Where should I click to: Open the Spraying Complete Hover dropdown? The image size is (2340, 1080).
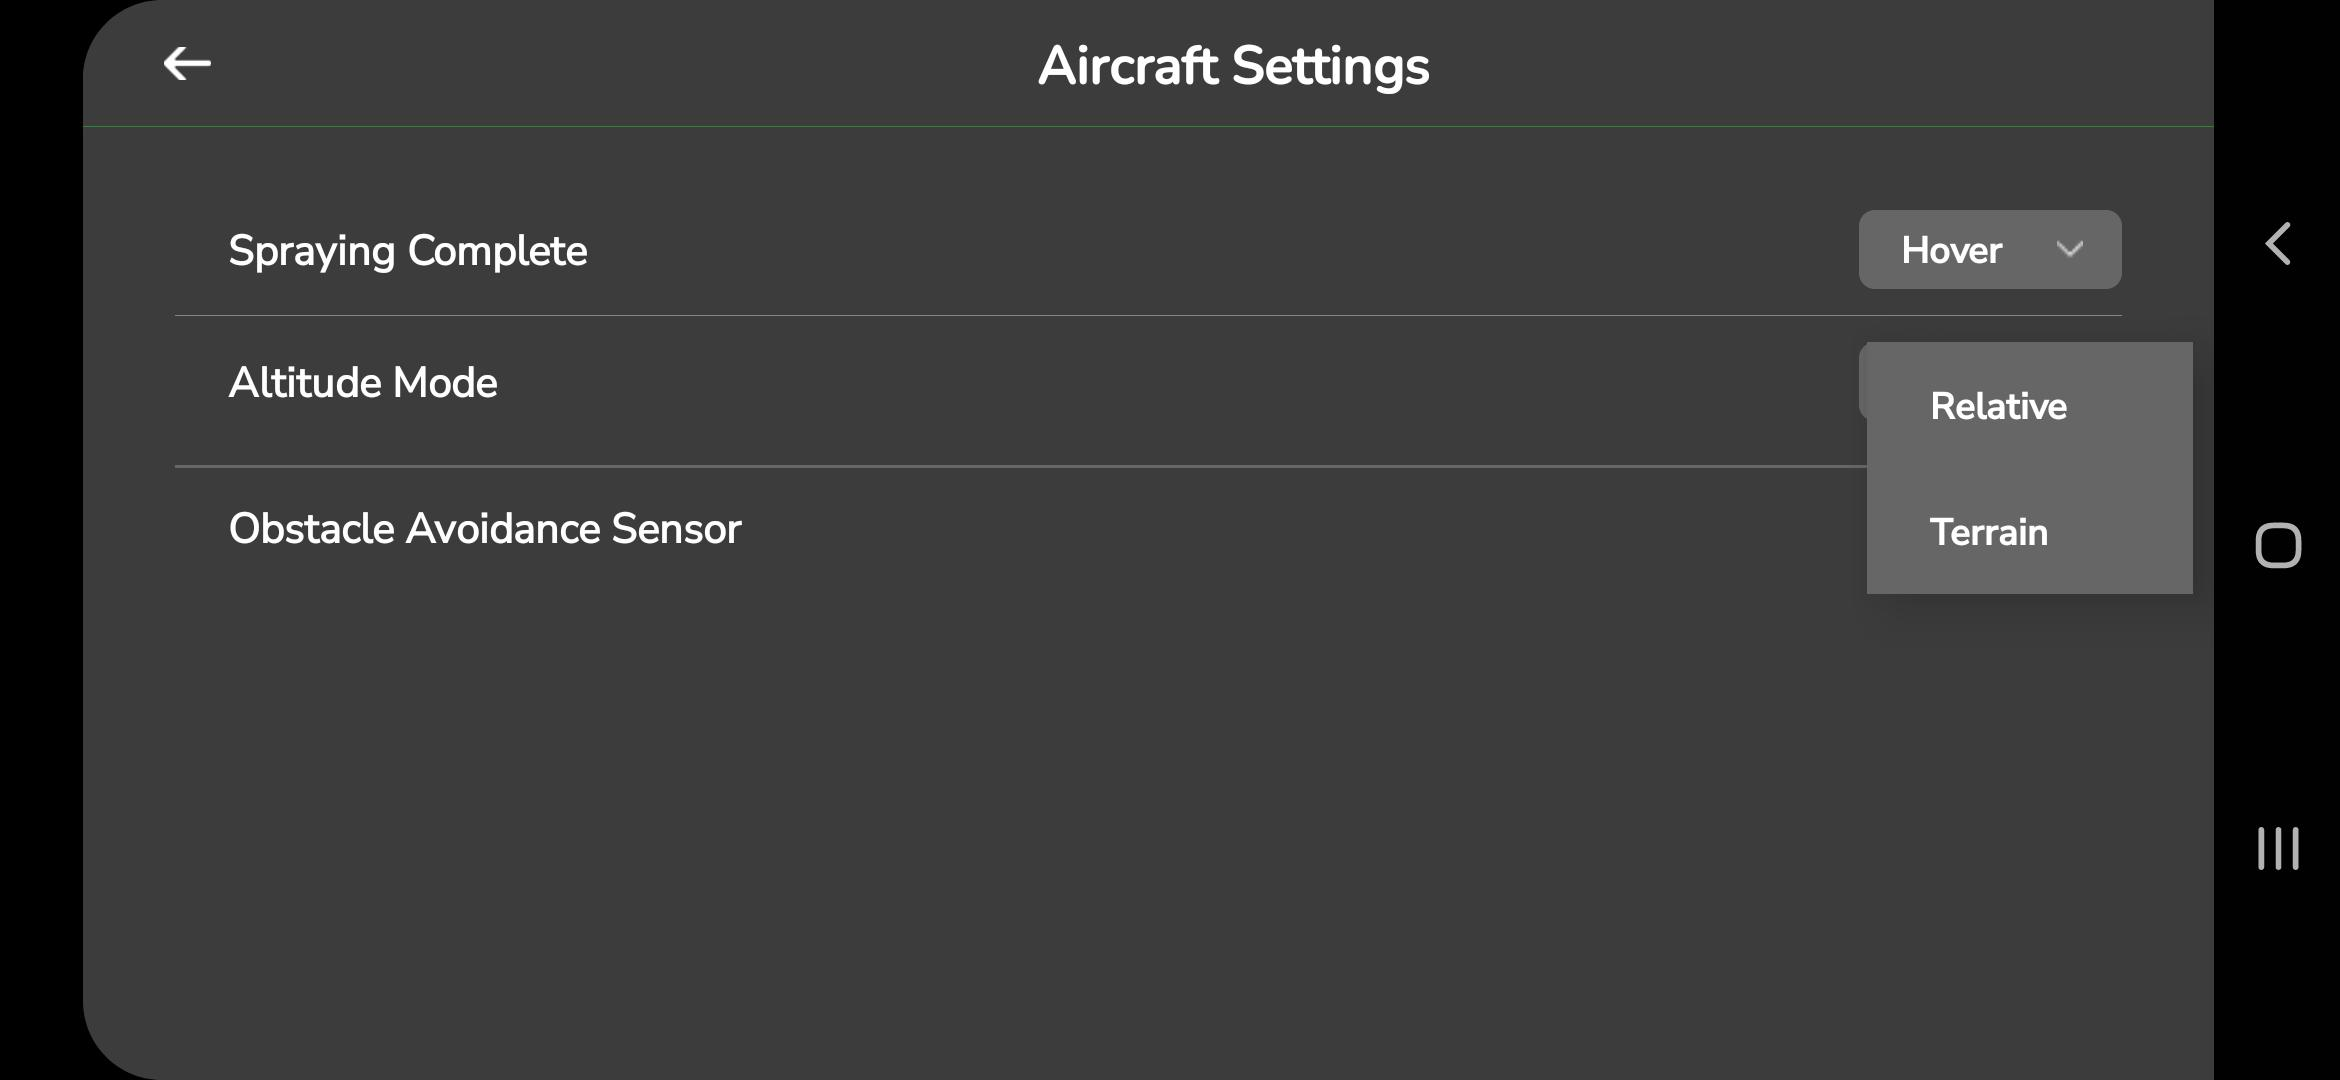point(1988,250)
